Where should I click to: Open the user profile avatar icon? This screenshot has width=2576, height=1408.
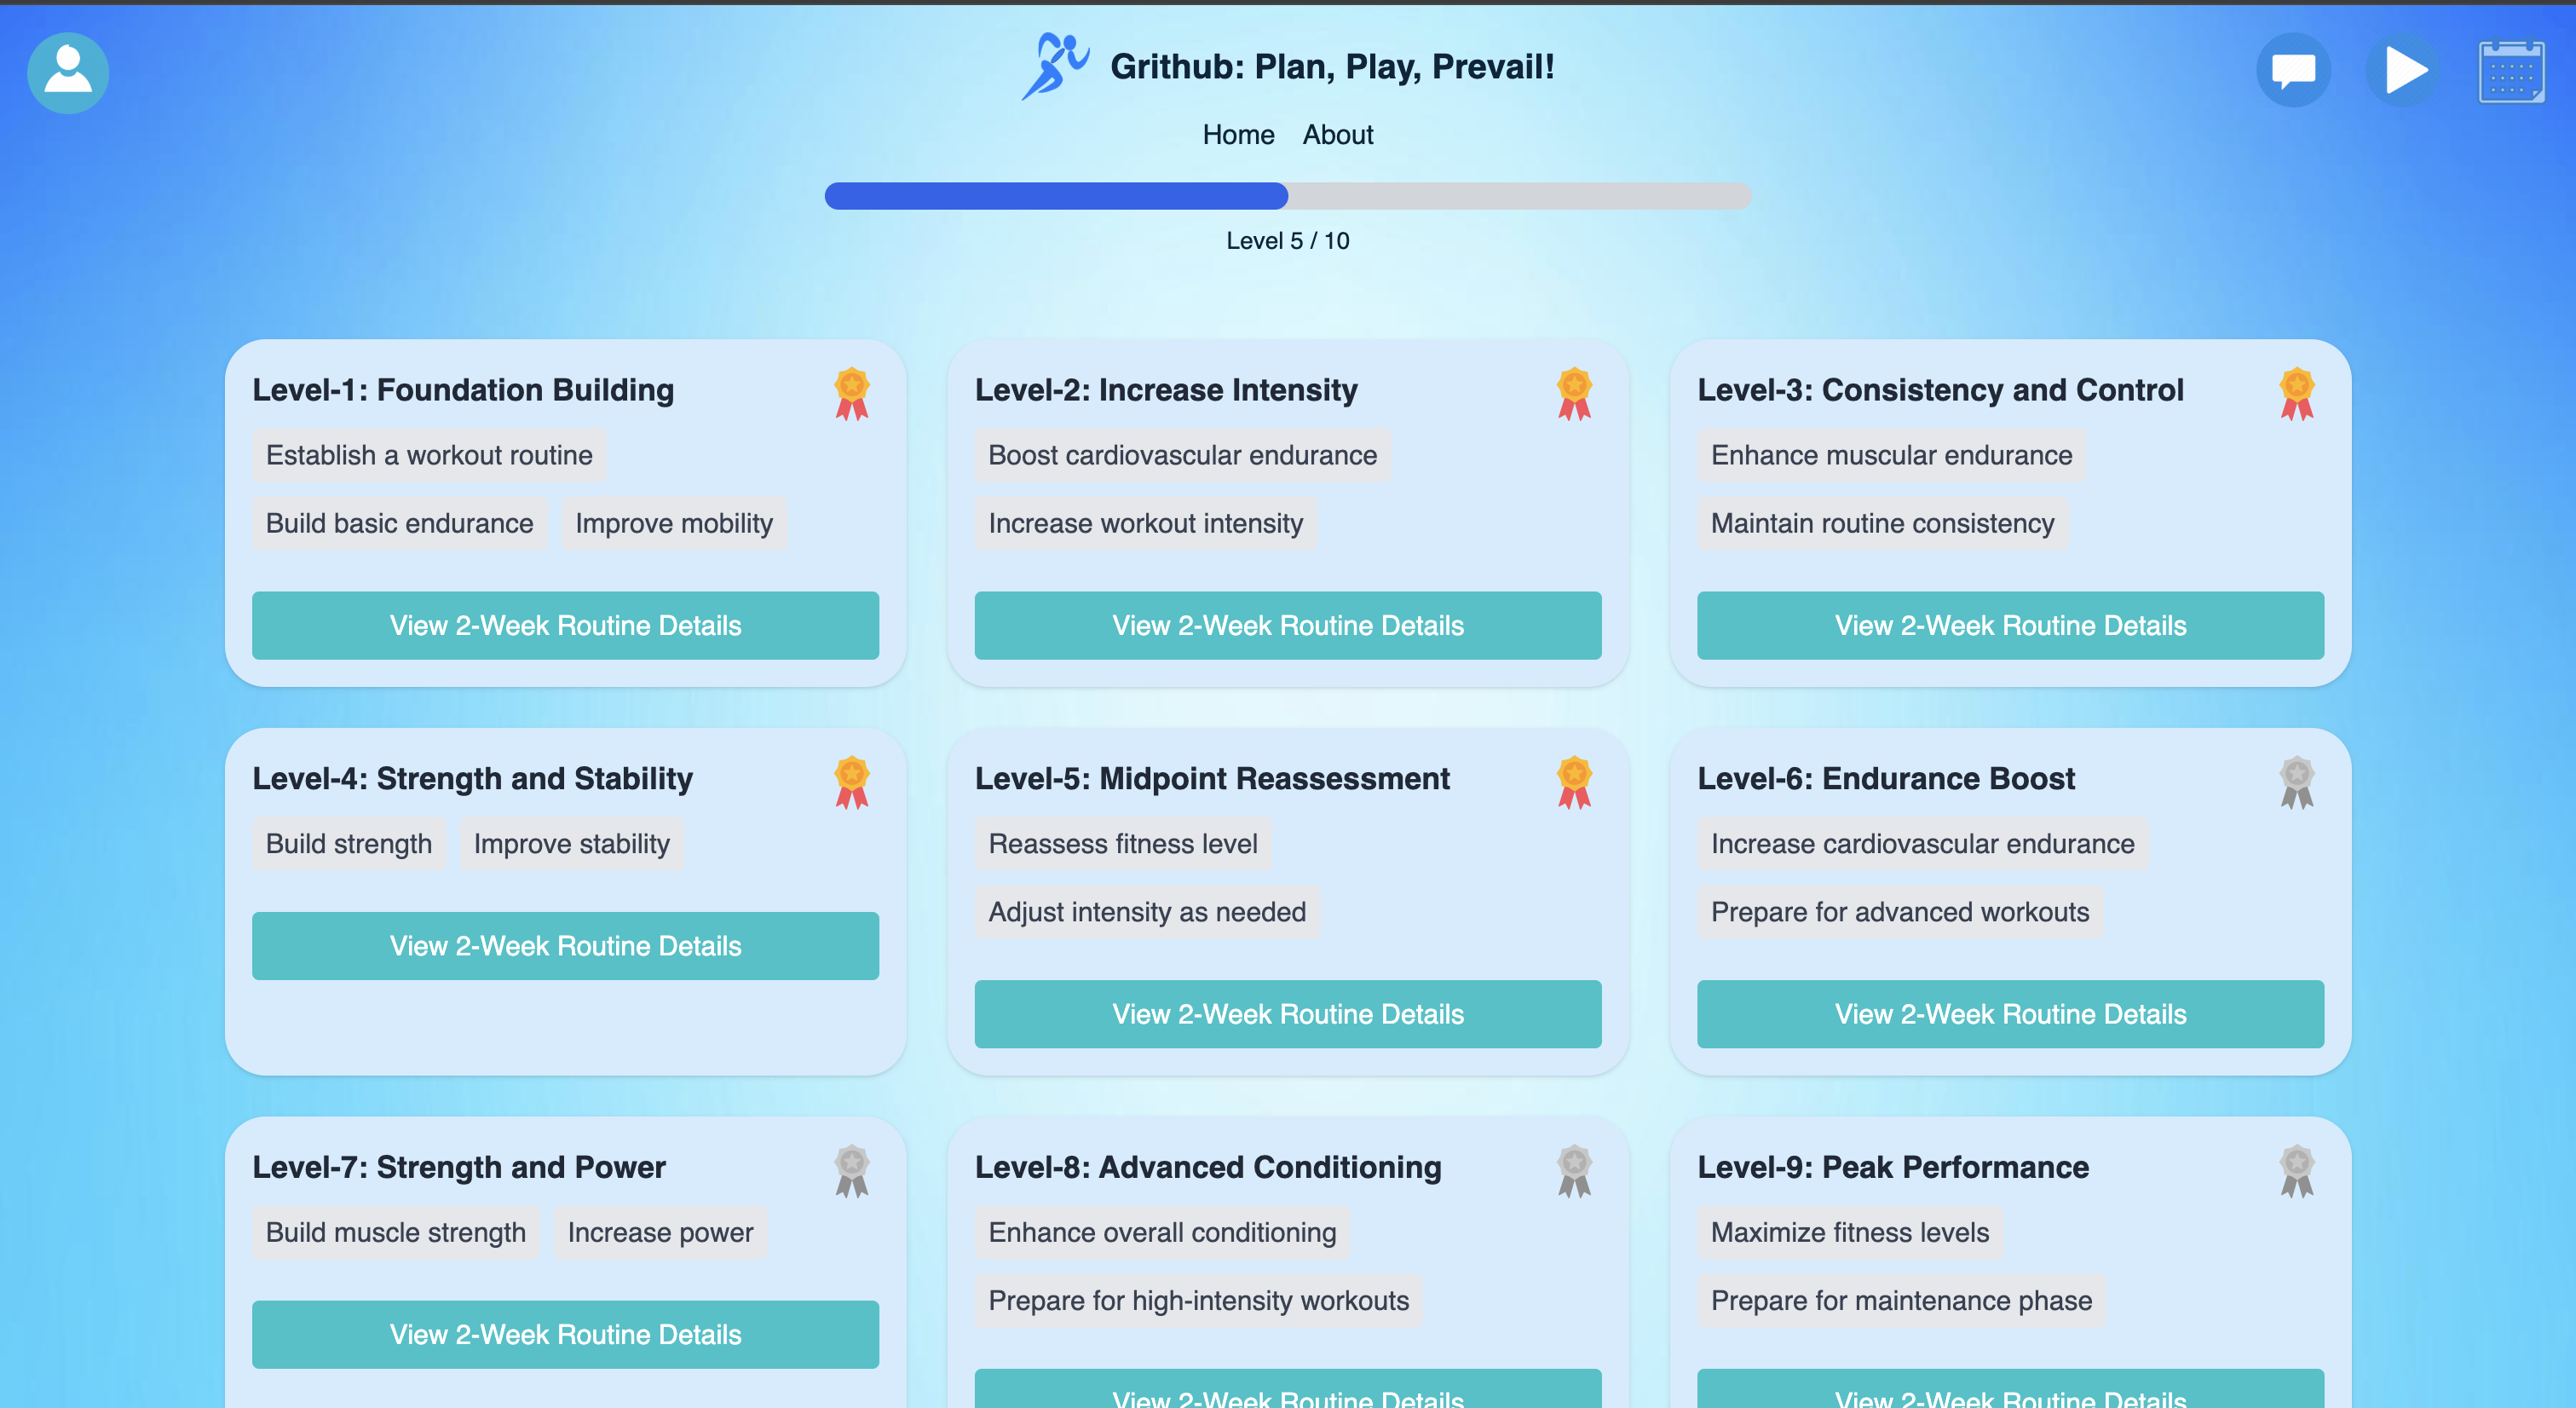point(68,73)
